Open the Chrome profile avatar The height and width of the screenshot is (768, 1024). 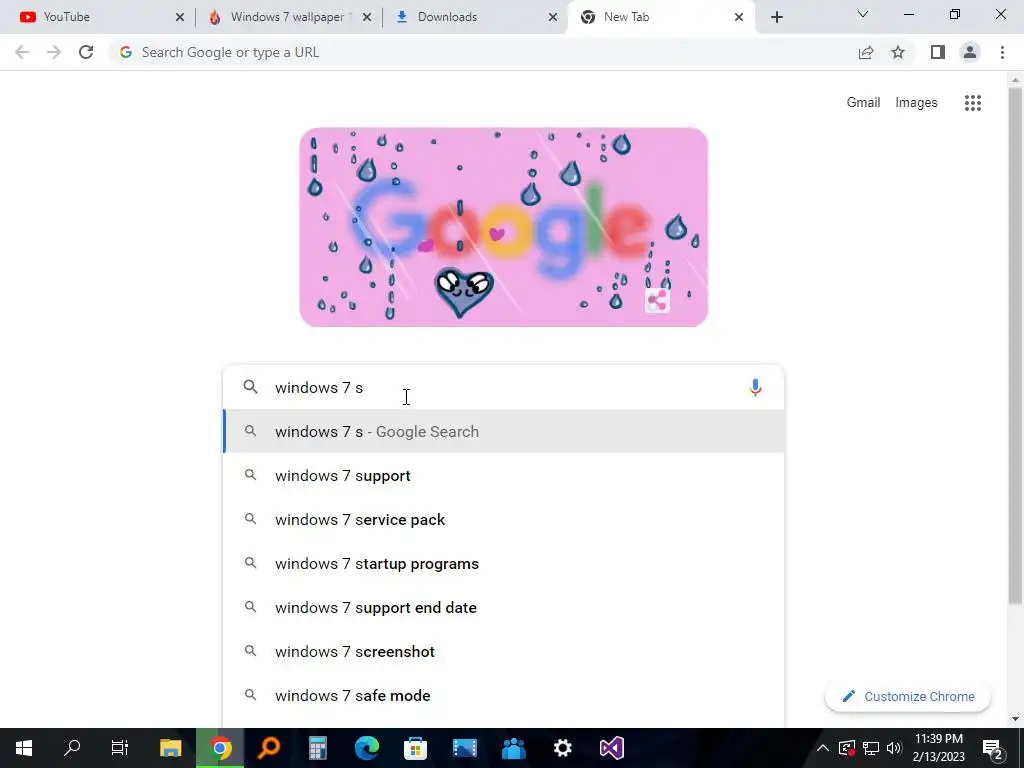click(970, 52)
